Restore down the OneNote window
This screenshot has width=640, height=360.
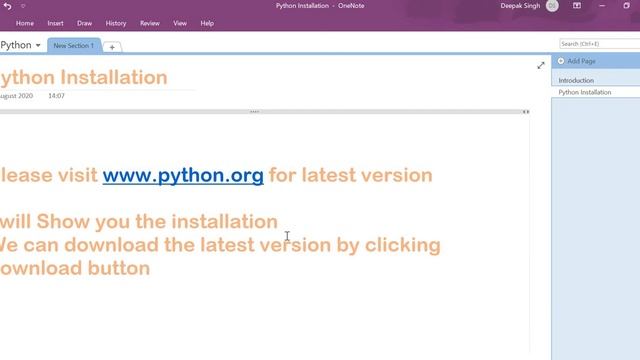(x=627, y=6)
